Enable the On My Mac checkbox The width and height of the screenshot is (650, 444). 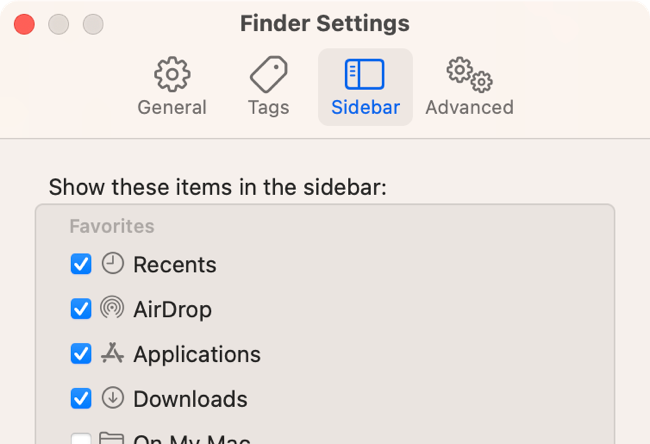click(81, 439)
